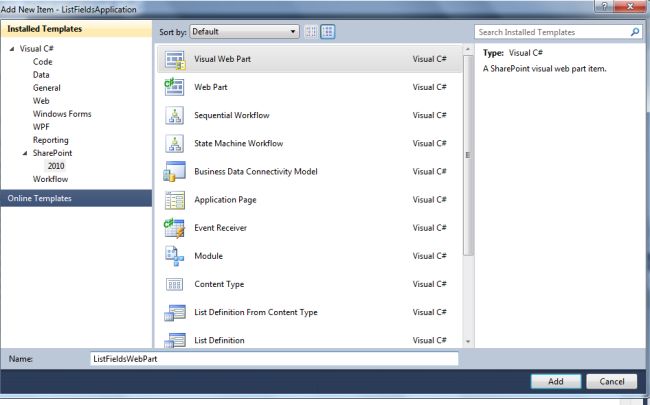Select the Code category
The width and height of the screenshot is (650, 405).
click(x=43, y=62)
